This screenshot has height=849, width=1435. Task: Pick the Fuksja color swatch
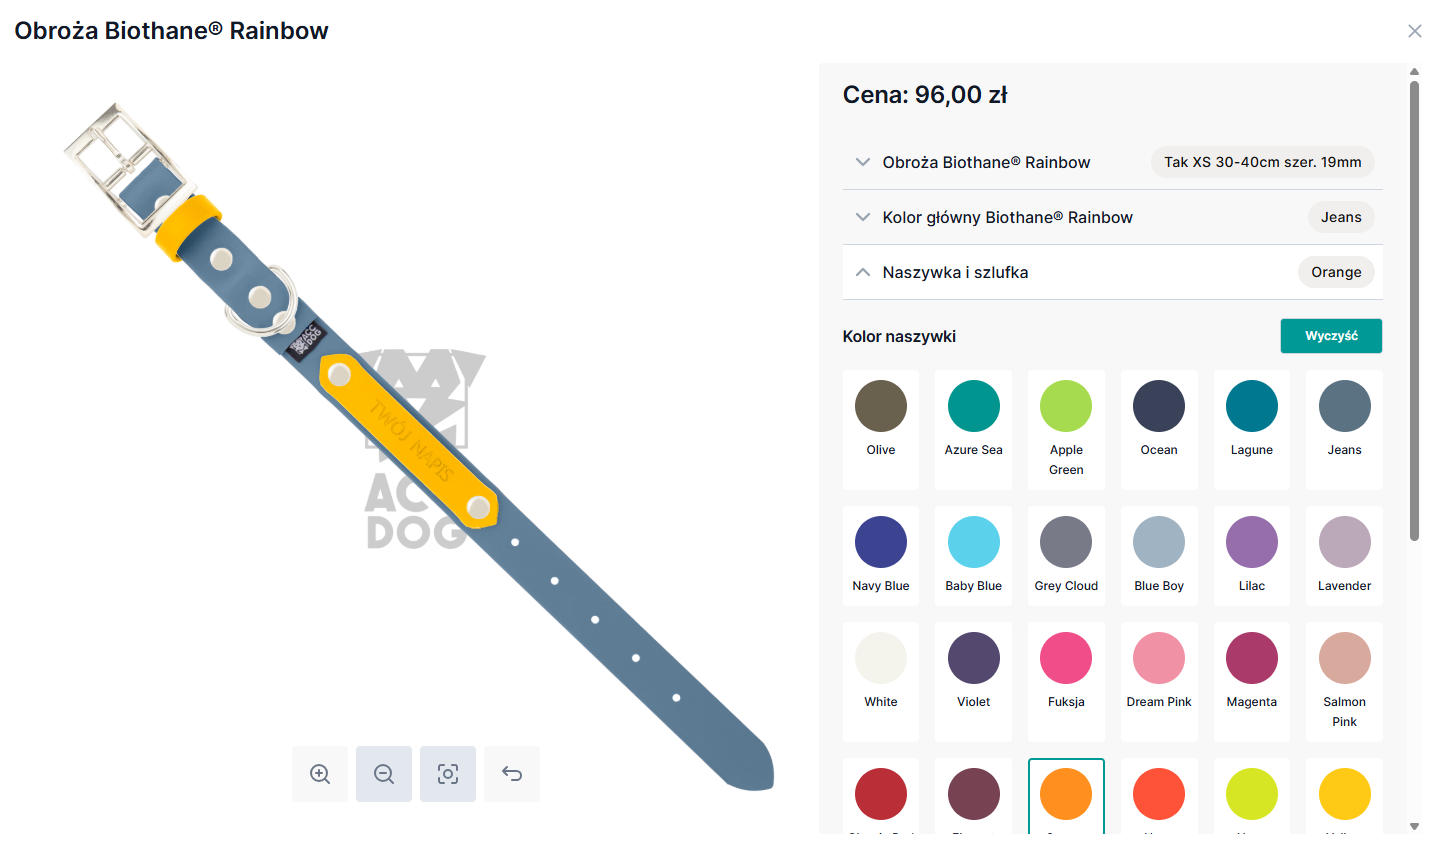(x=1066, y=659)
